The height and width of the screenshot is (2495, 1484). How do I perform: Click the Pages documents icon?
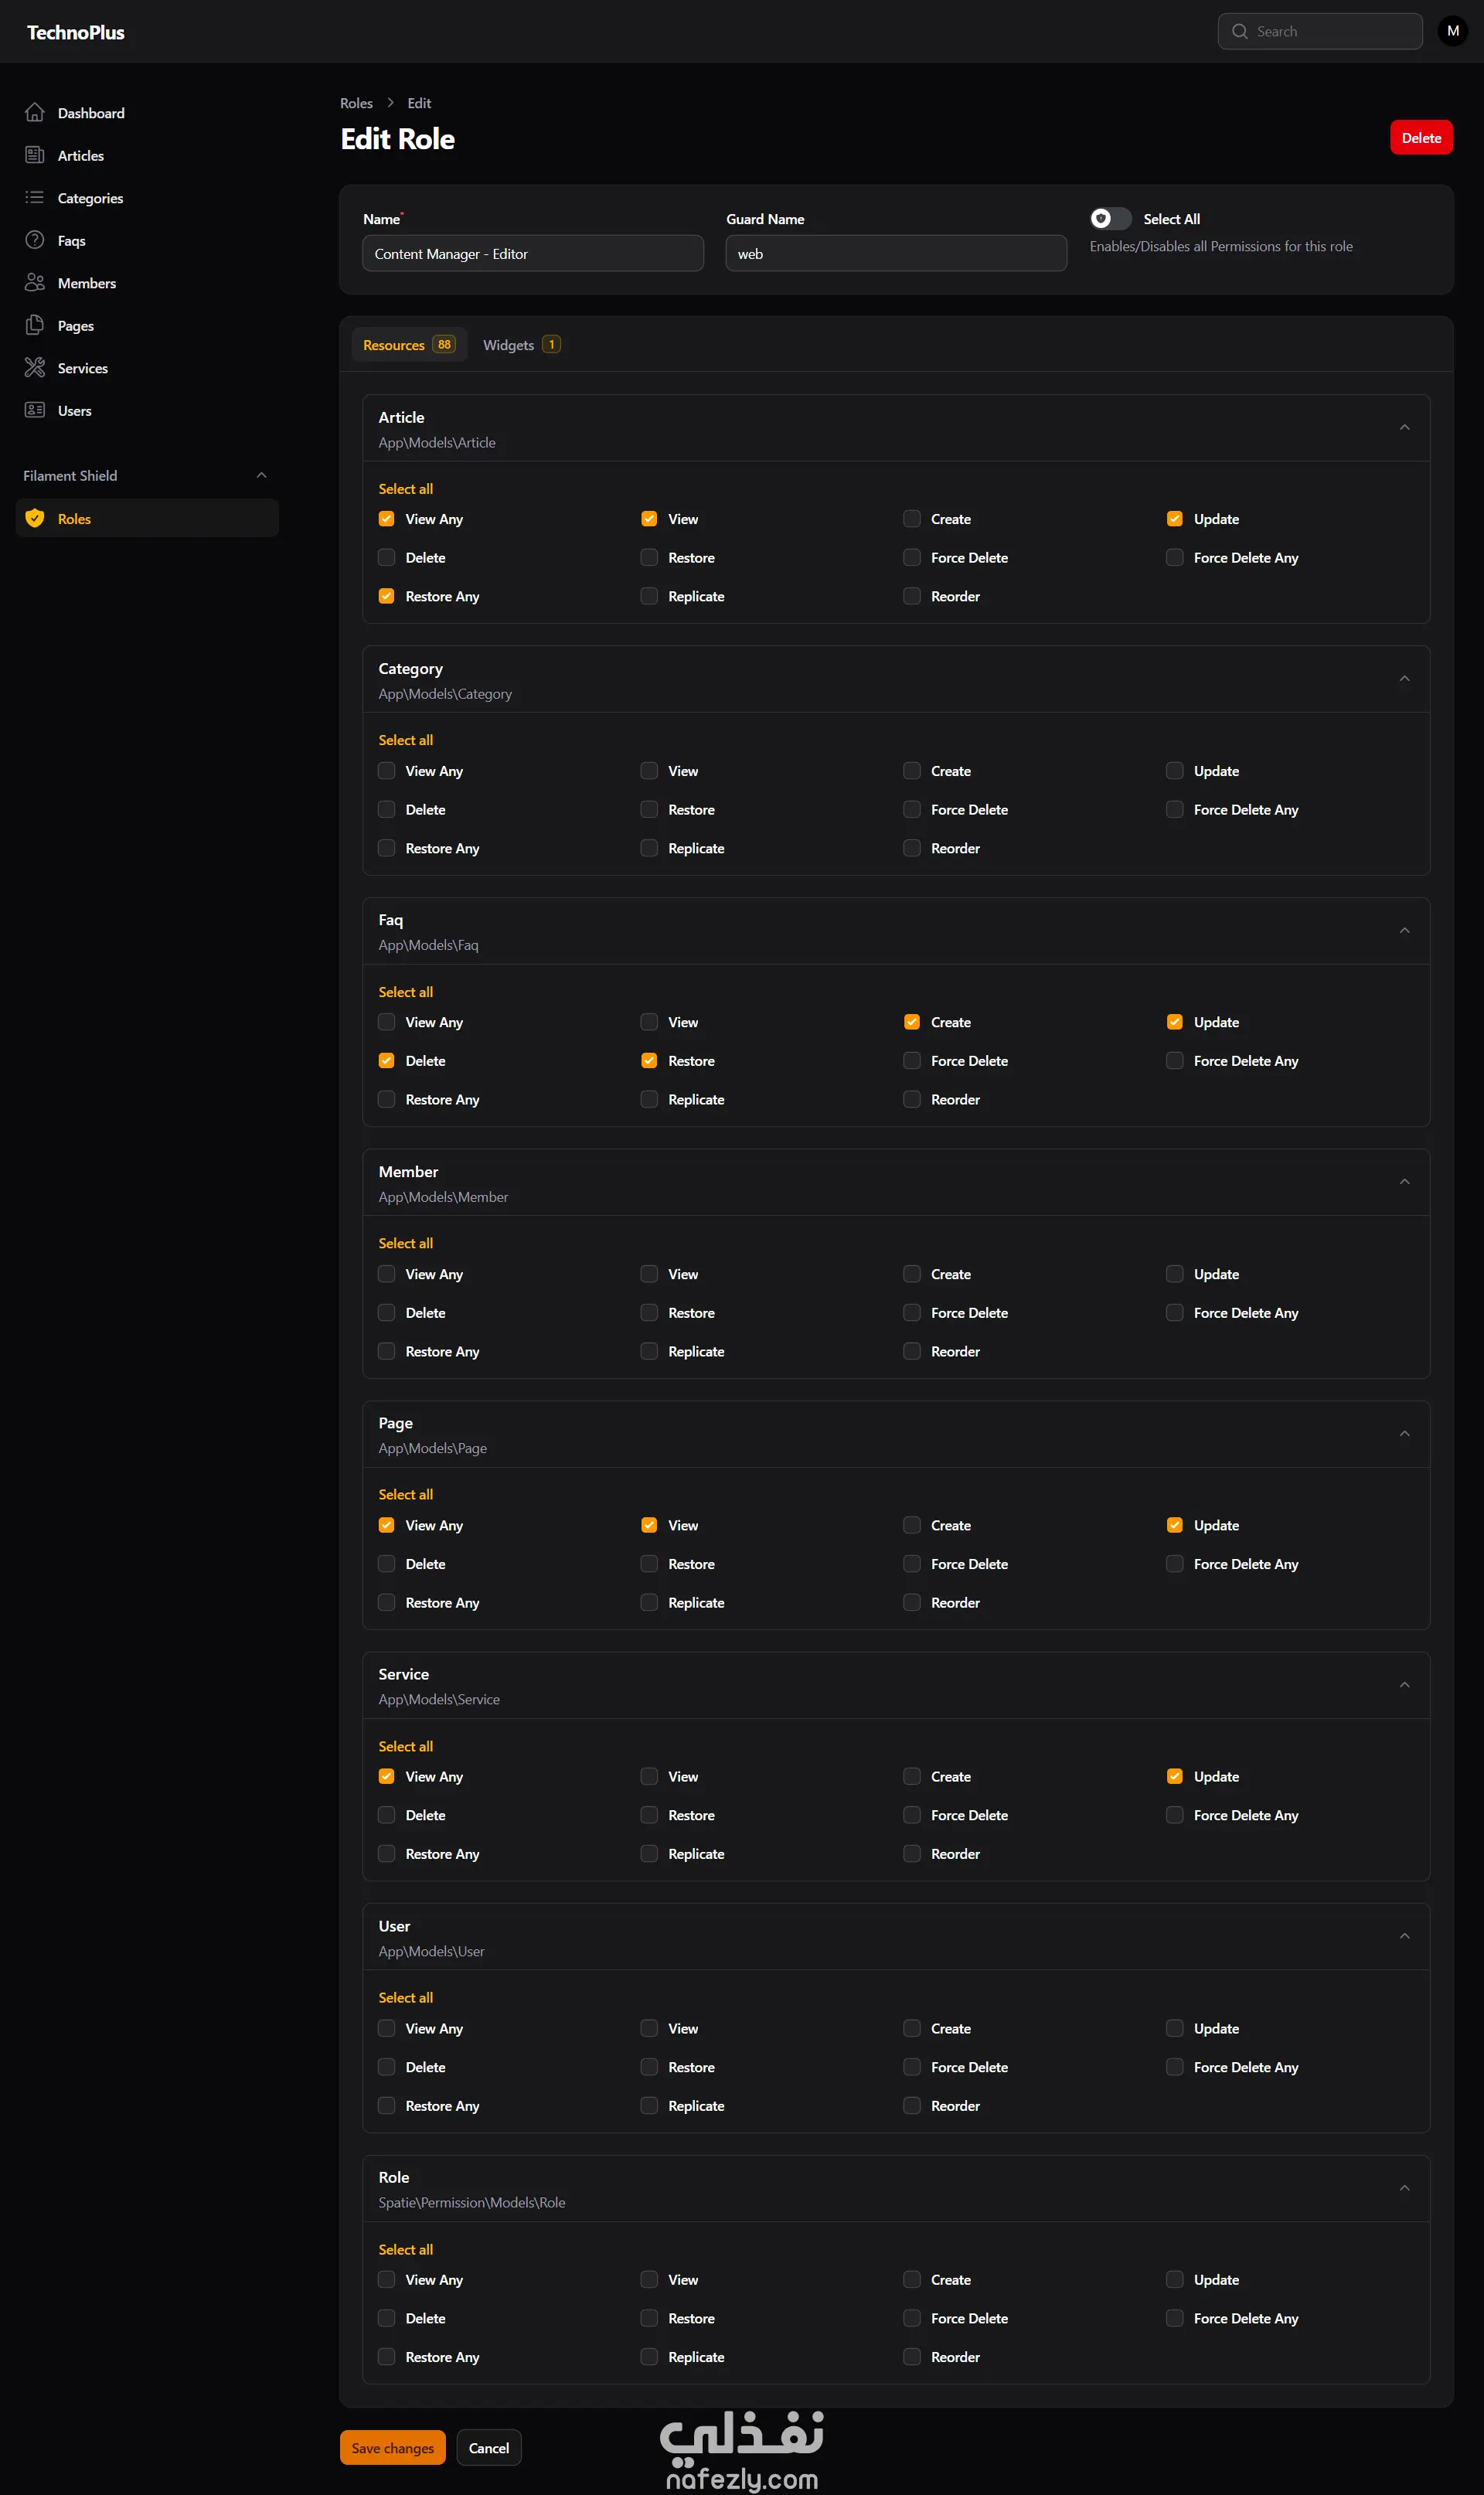point(35,325)
